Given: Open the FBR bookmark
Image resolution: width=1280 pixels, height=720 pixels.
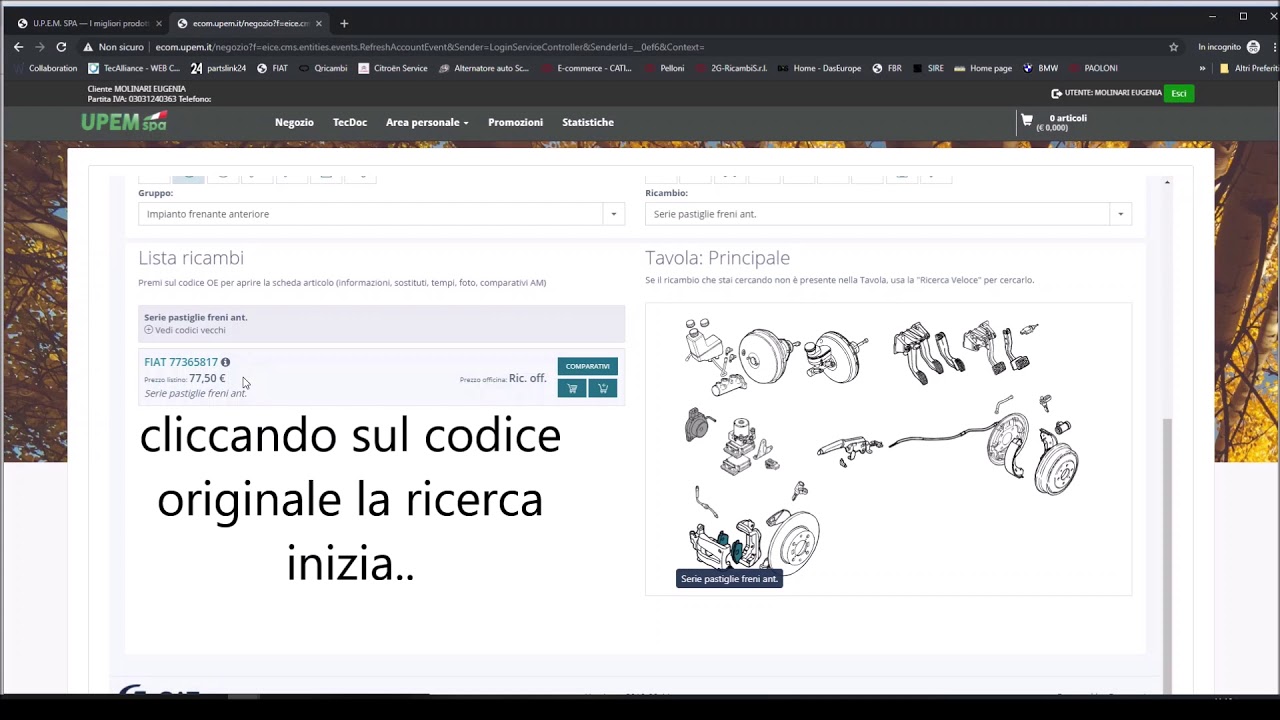Looking at the screenshot, I should coord(887,68).
